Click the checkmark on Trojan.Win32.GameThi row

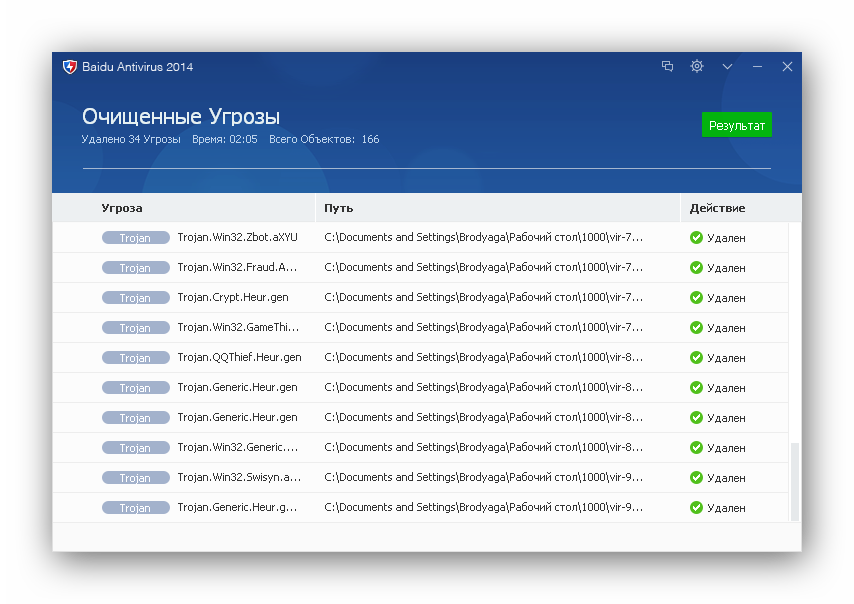[x=695, y=327]
